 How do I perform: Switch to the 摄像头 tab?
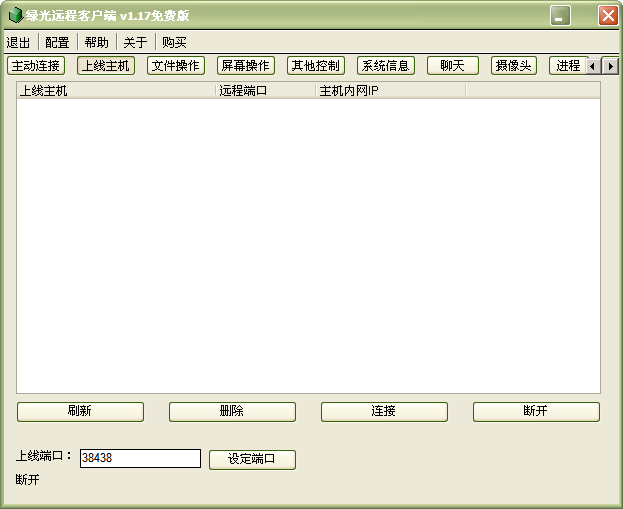pos(514,66)
